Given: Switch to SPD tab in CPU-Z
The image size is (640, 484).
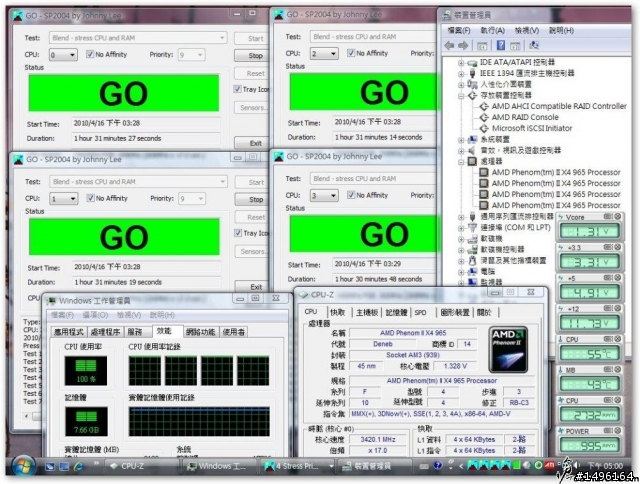Looking at the screenshot, I should [x=420, y=313].
